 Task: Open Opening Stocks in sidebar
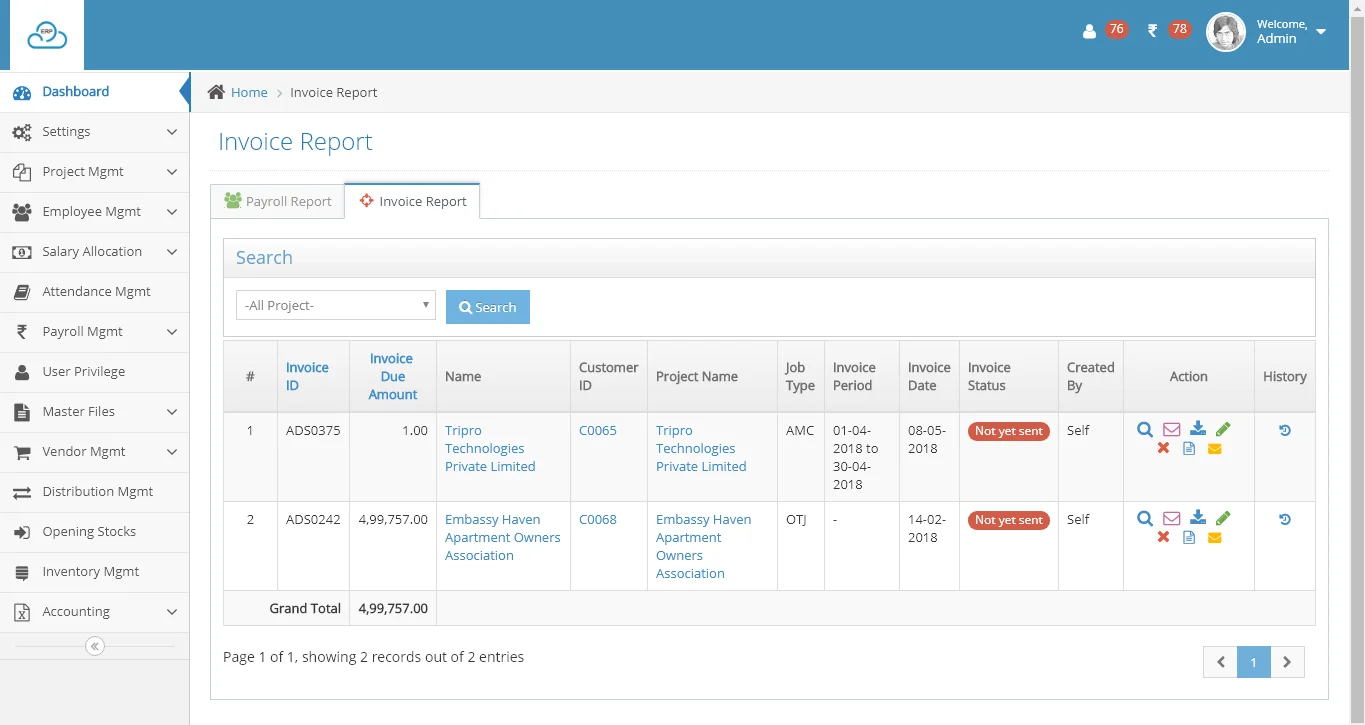(94, 532)
